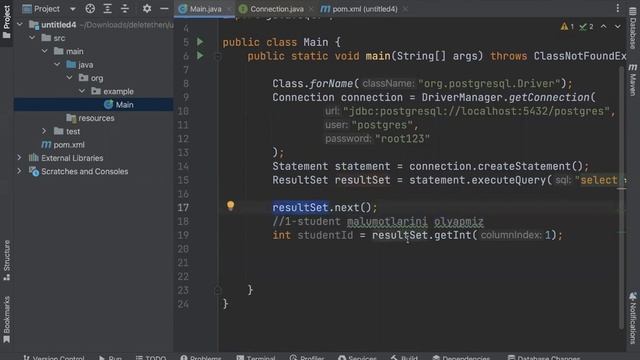Expand External Libraries node
The width and height of the screenshot is (640, 360).
click(x=19, y=158)
